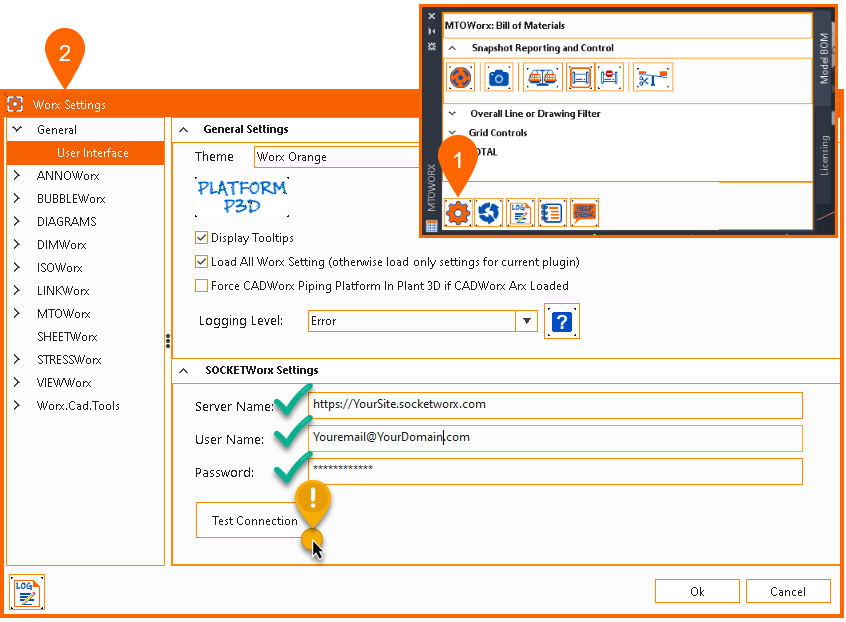
Task: Expand Overall Line or Drawing Filter
Action: pyautogui.click(x=453, y=114)
